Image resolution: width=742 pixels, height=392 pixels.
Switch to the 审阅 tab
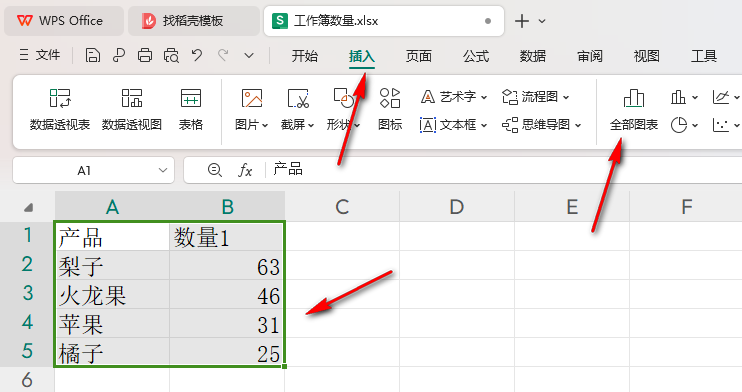[590, 56]
